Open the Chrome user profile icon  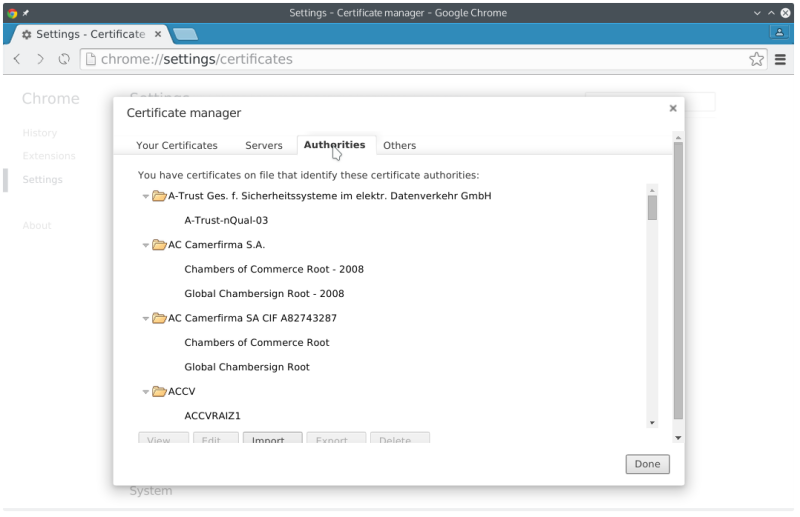pyautogui.click(x=780, y=32)
